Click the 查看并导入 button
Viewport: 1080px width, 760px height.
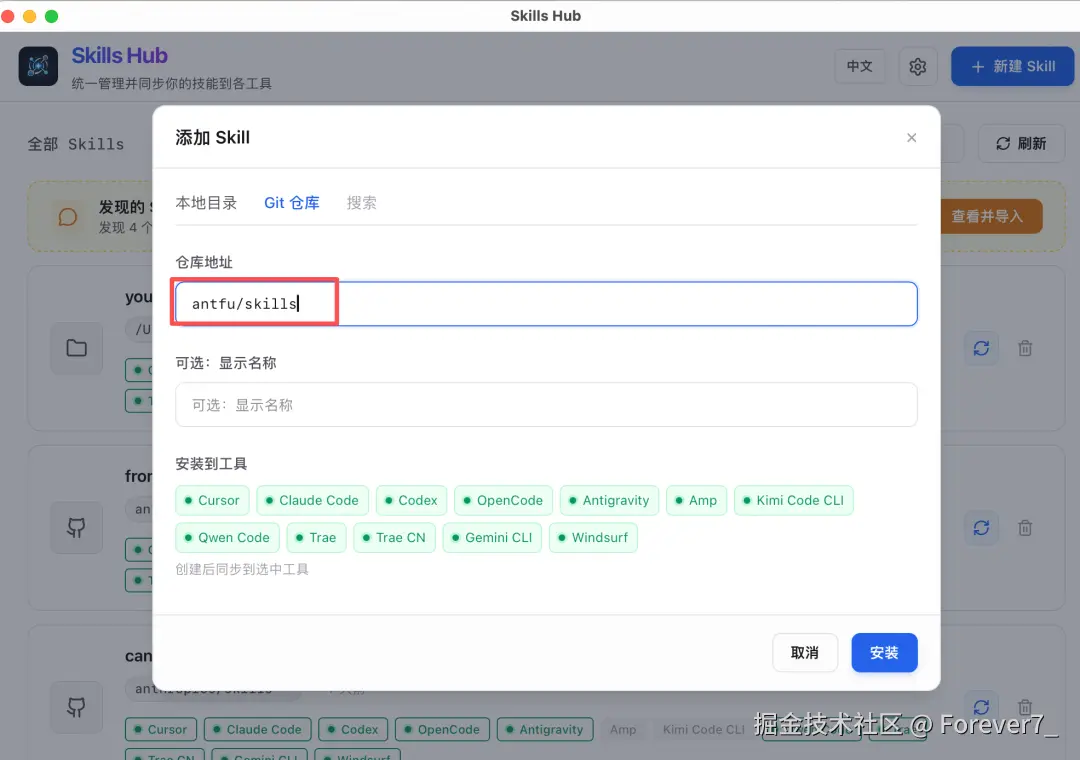pyautogui.click(x=987, y=216)
